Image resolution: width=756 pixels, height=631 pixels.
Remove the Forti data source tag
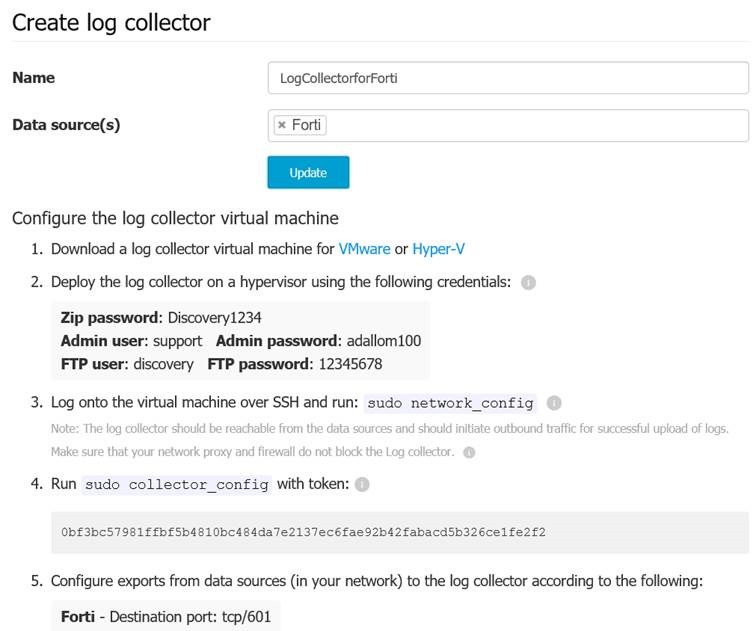(x=282, y=125)
